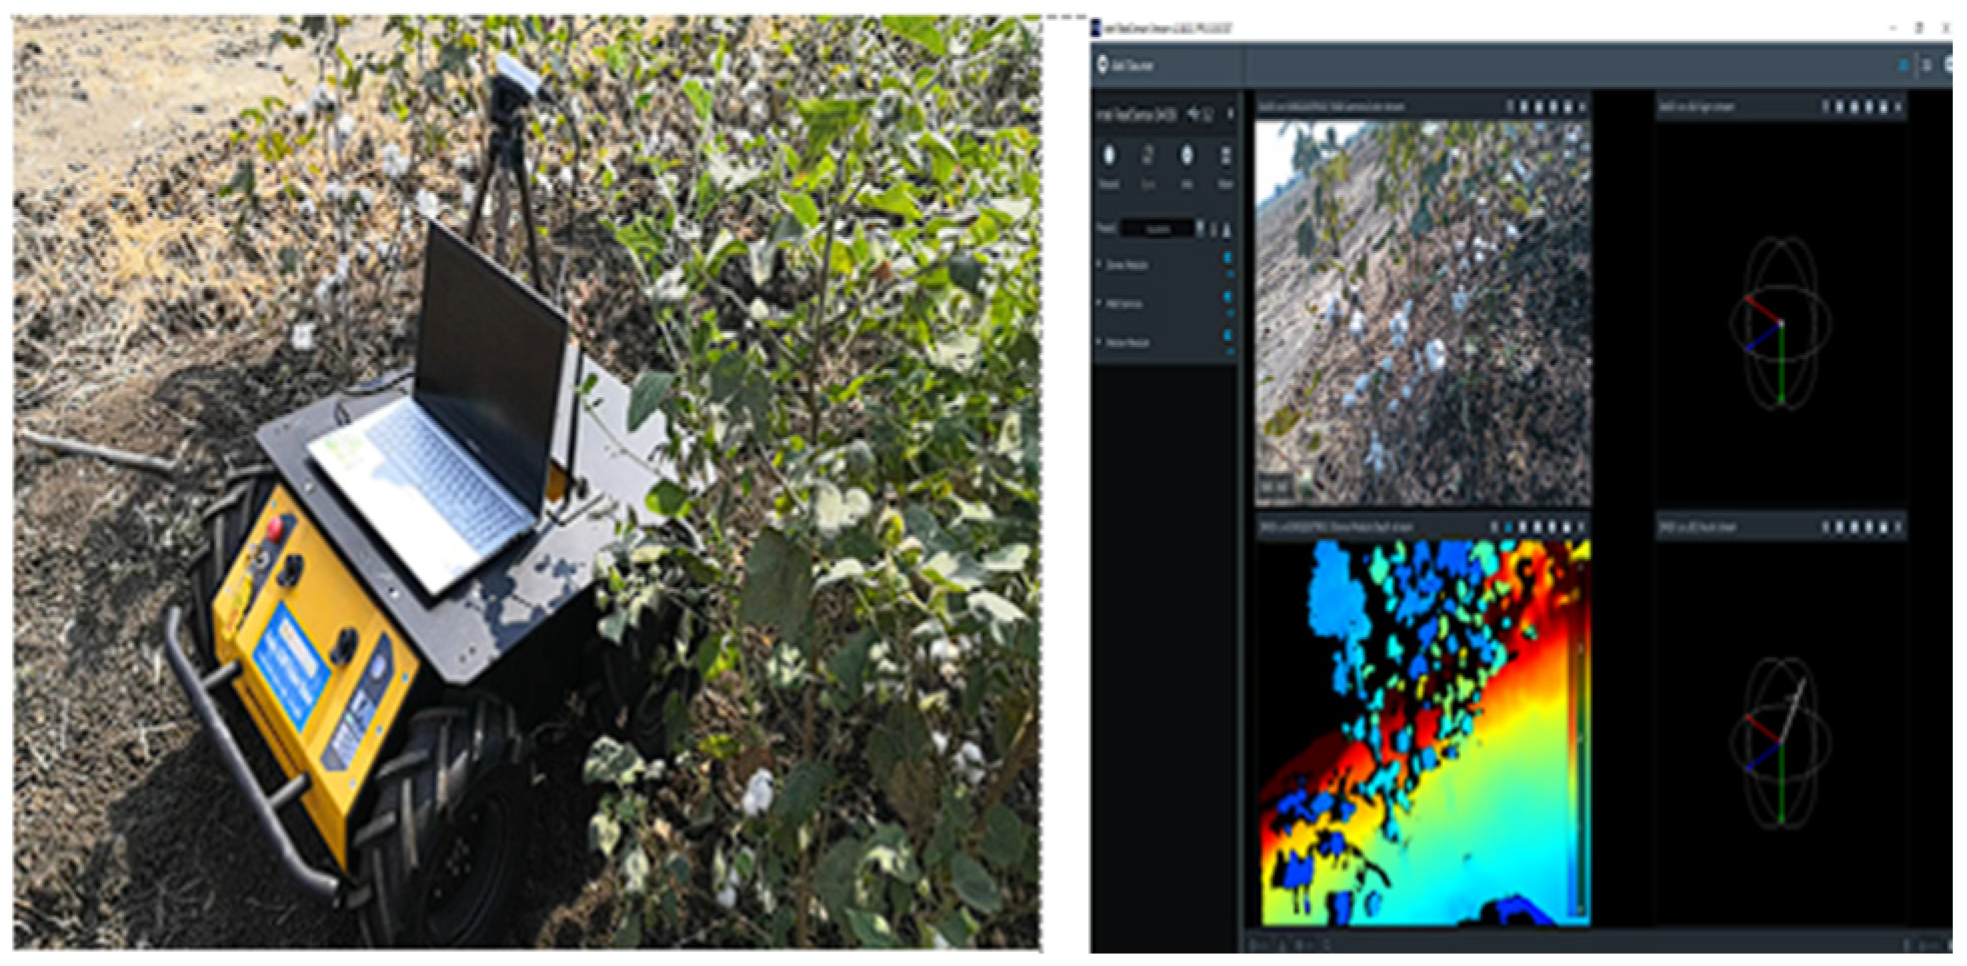Close the color stream panel
The image size is (1967, 966).
pos(1581,106)
